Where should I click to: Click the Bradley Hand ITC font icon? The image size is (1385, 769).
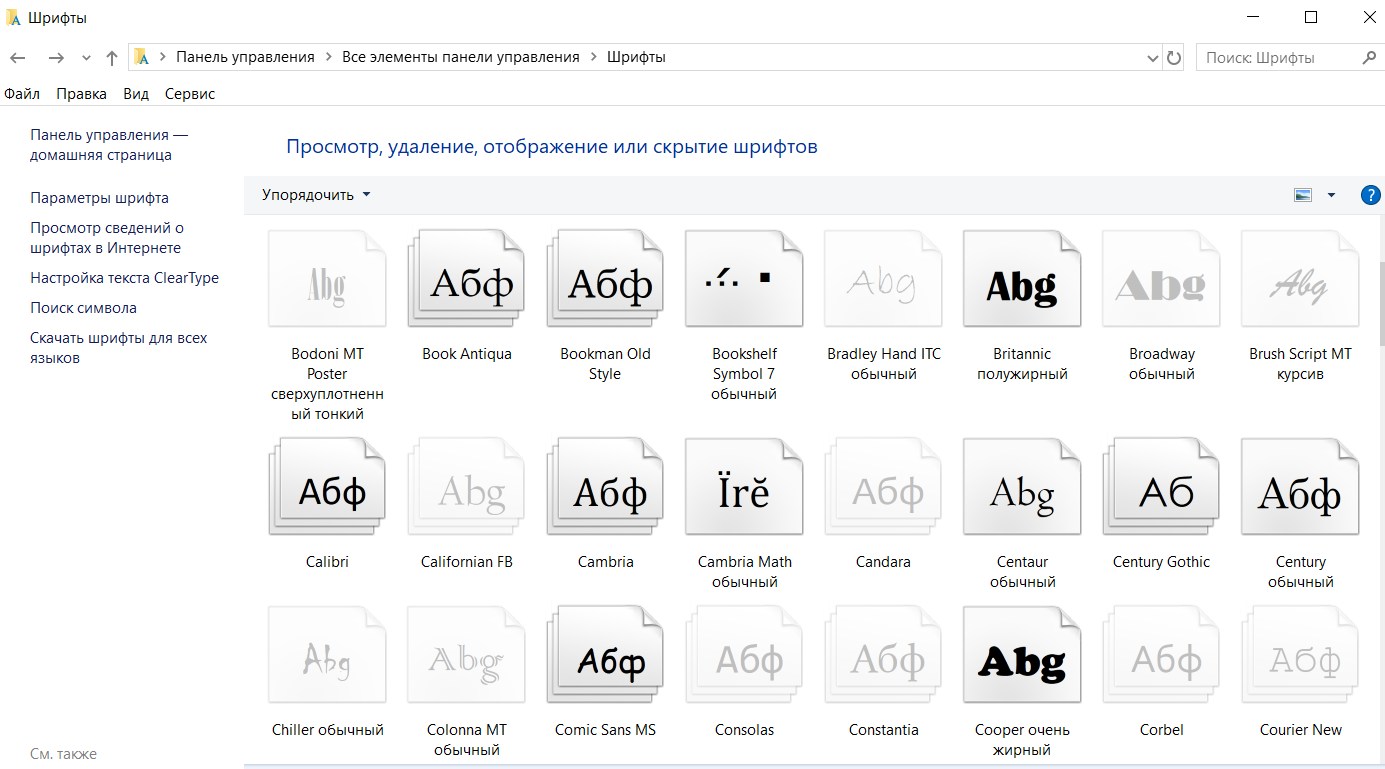883,279
